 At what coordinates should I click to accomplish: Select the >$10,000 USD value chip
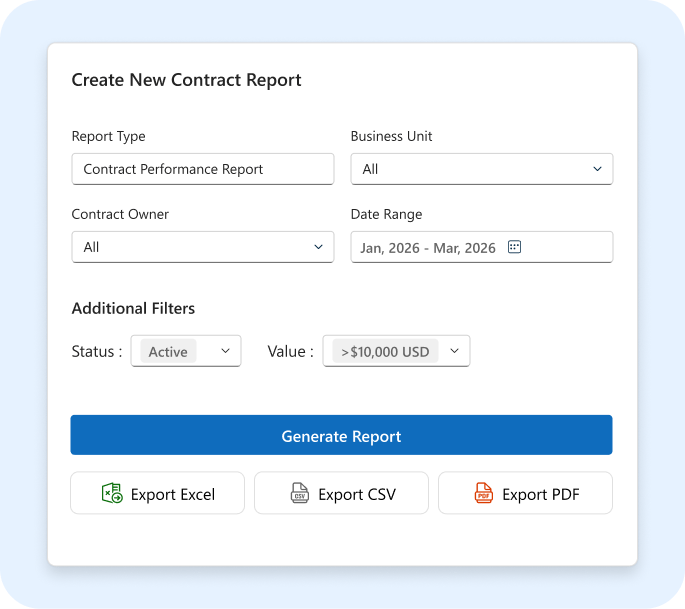(385, 352)
